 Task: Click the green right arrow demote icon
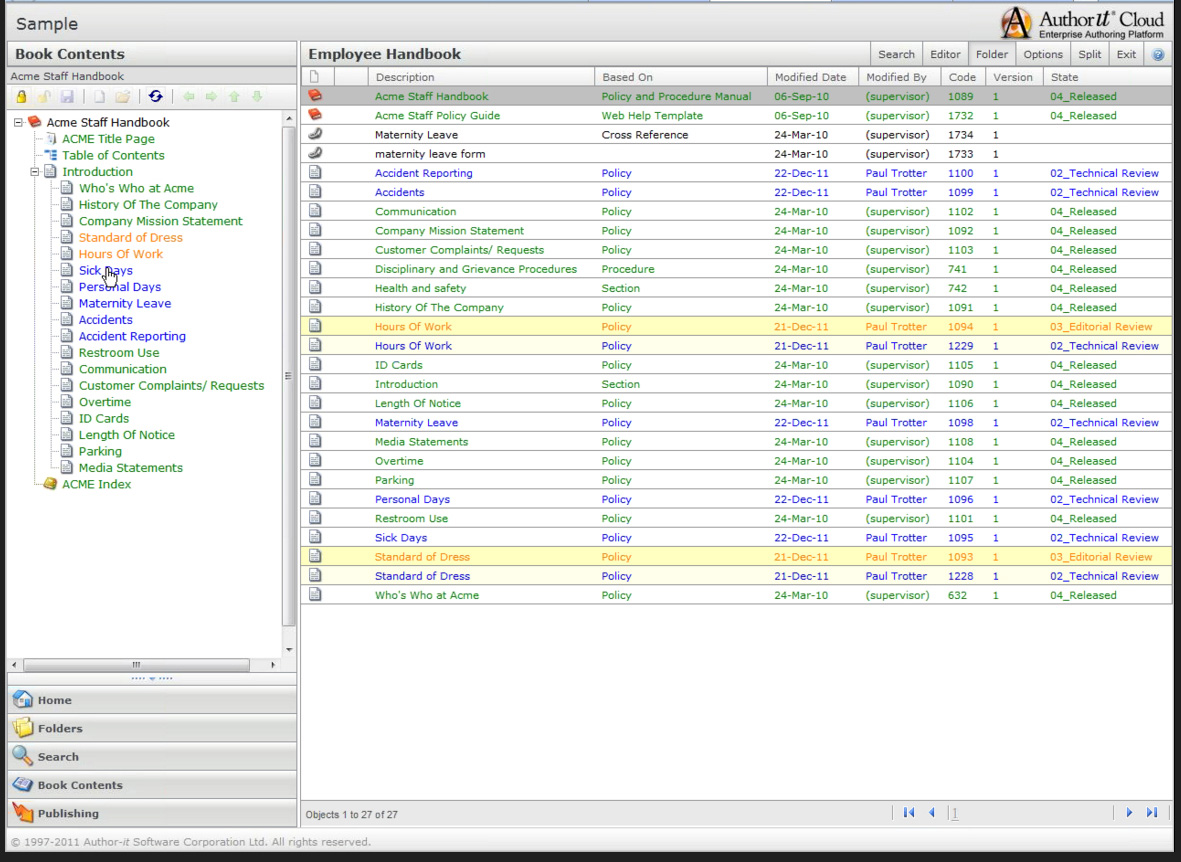pos(212,96)
